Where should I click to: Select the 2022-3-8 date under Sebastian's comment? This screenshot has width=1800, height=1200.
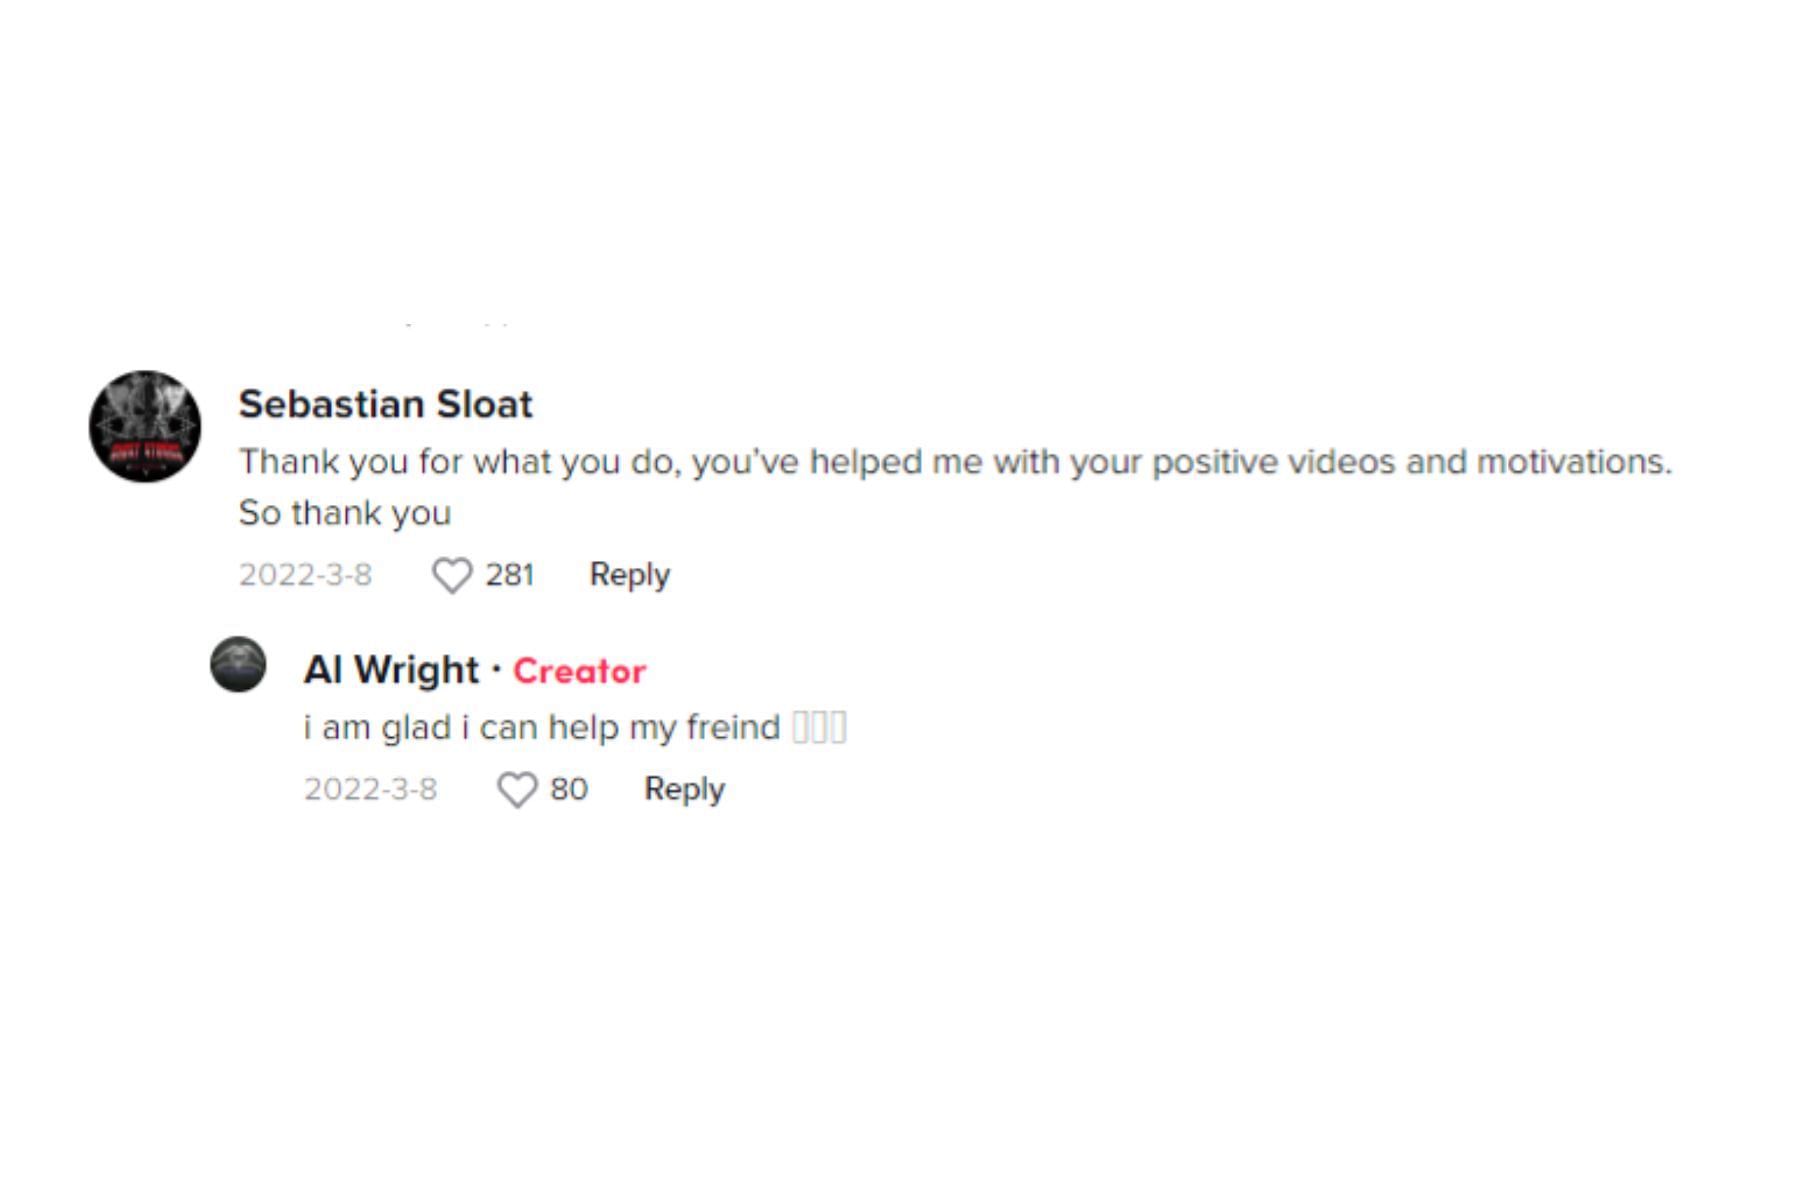(305, 575)
